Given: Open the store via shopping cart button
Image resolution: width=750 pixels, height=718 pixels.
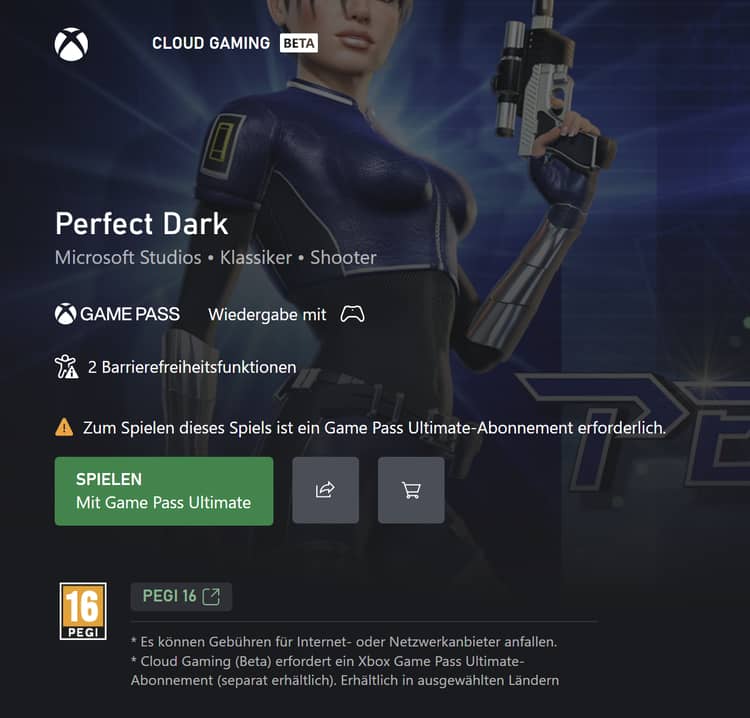Looking at the screenshot, I should [x=411, y=490].
